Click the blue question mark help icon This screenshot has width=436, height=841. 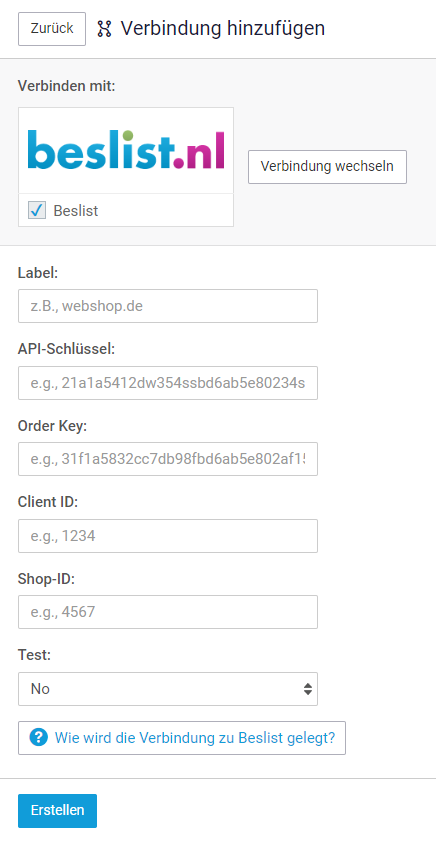39,738
